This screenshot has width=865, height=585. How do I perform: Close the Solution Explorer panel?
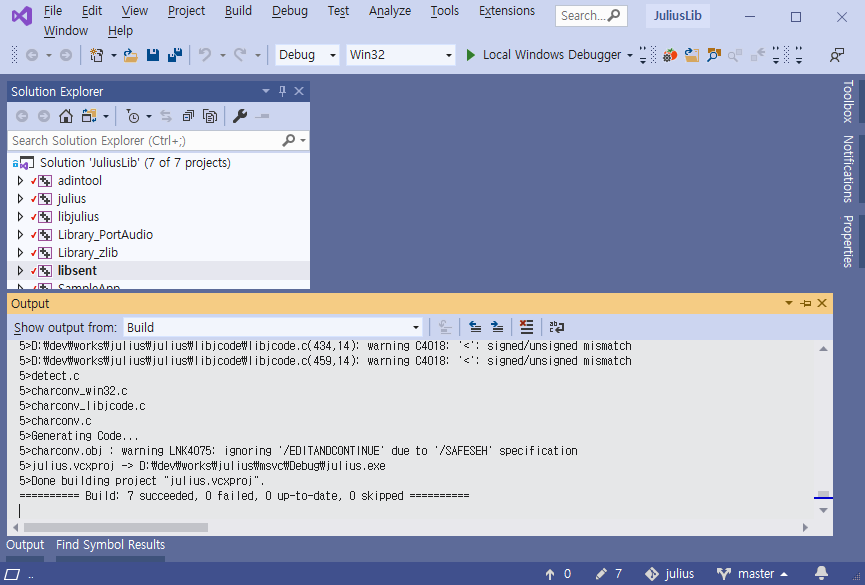(299, 91)
